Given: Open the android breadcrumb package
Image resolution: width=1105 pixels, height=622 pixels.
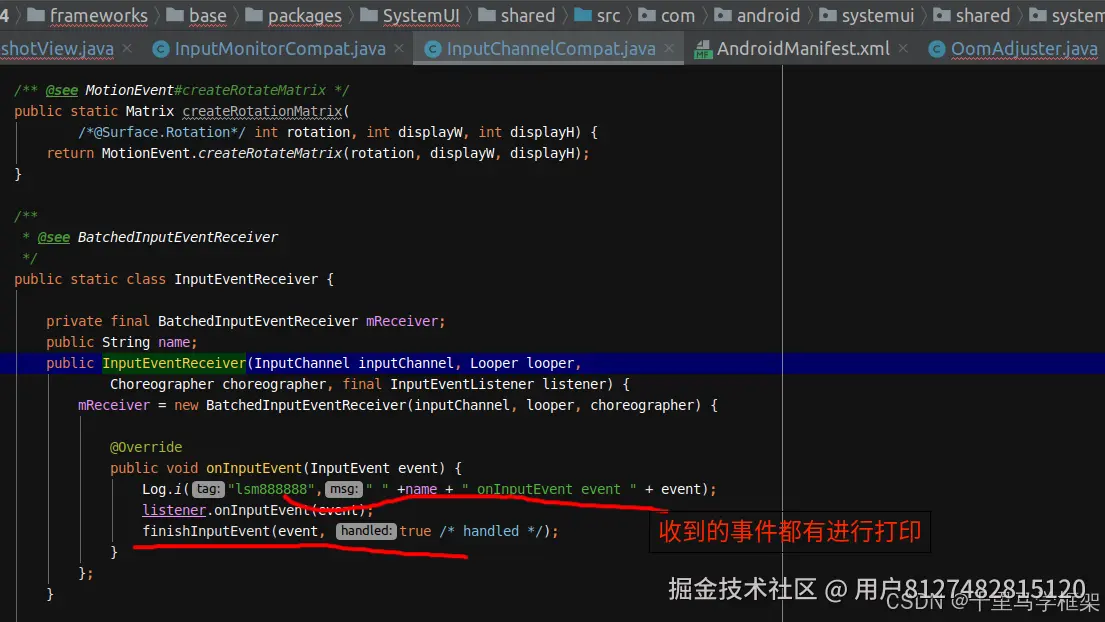Looking at the screenshot, I should (x=757, y=15).
